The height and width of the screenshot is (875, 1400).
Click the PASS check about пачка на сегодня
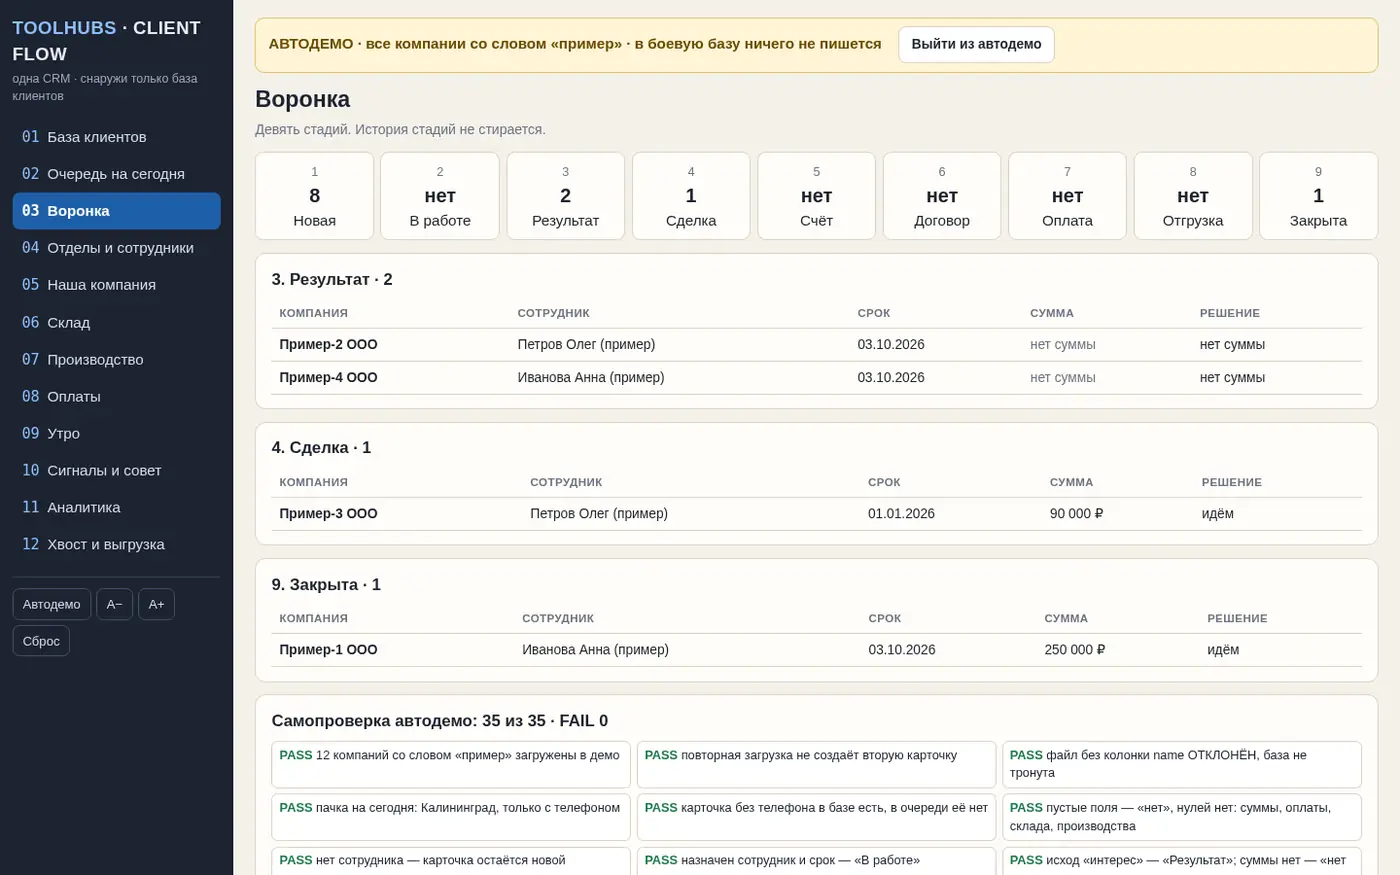451,817
